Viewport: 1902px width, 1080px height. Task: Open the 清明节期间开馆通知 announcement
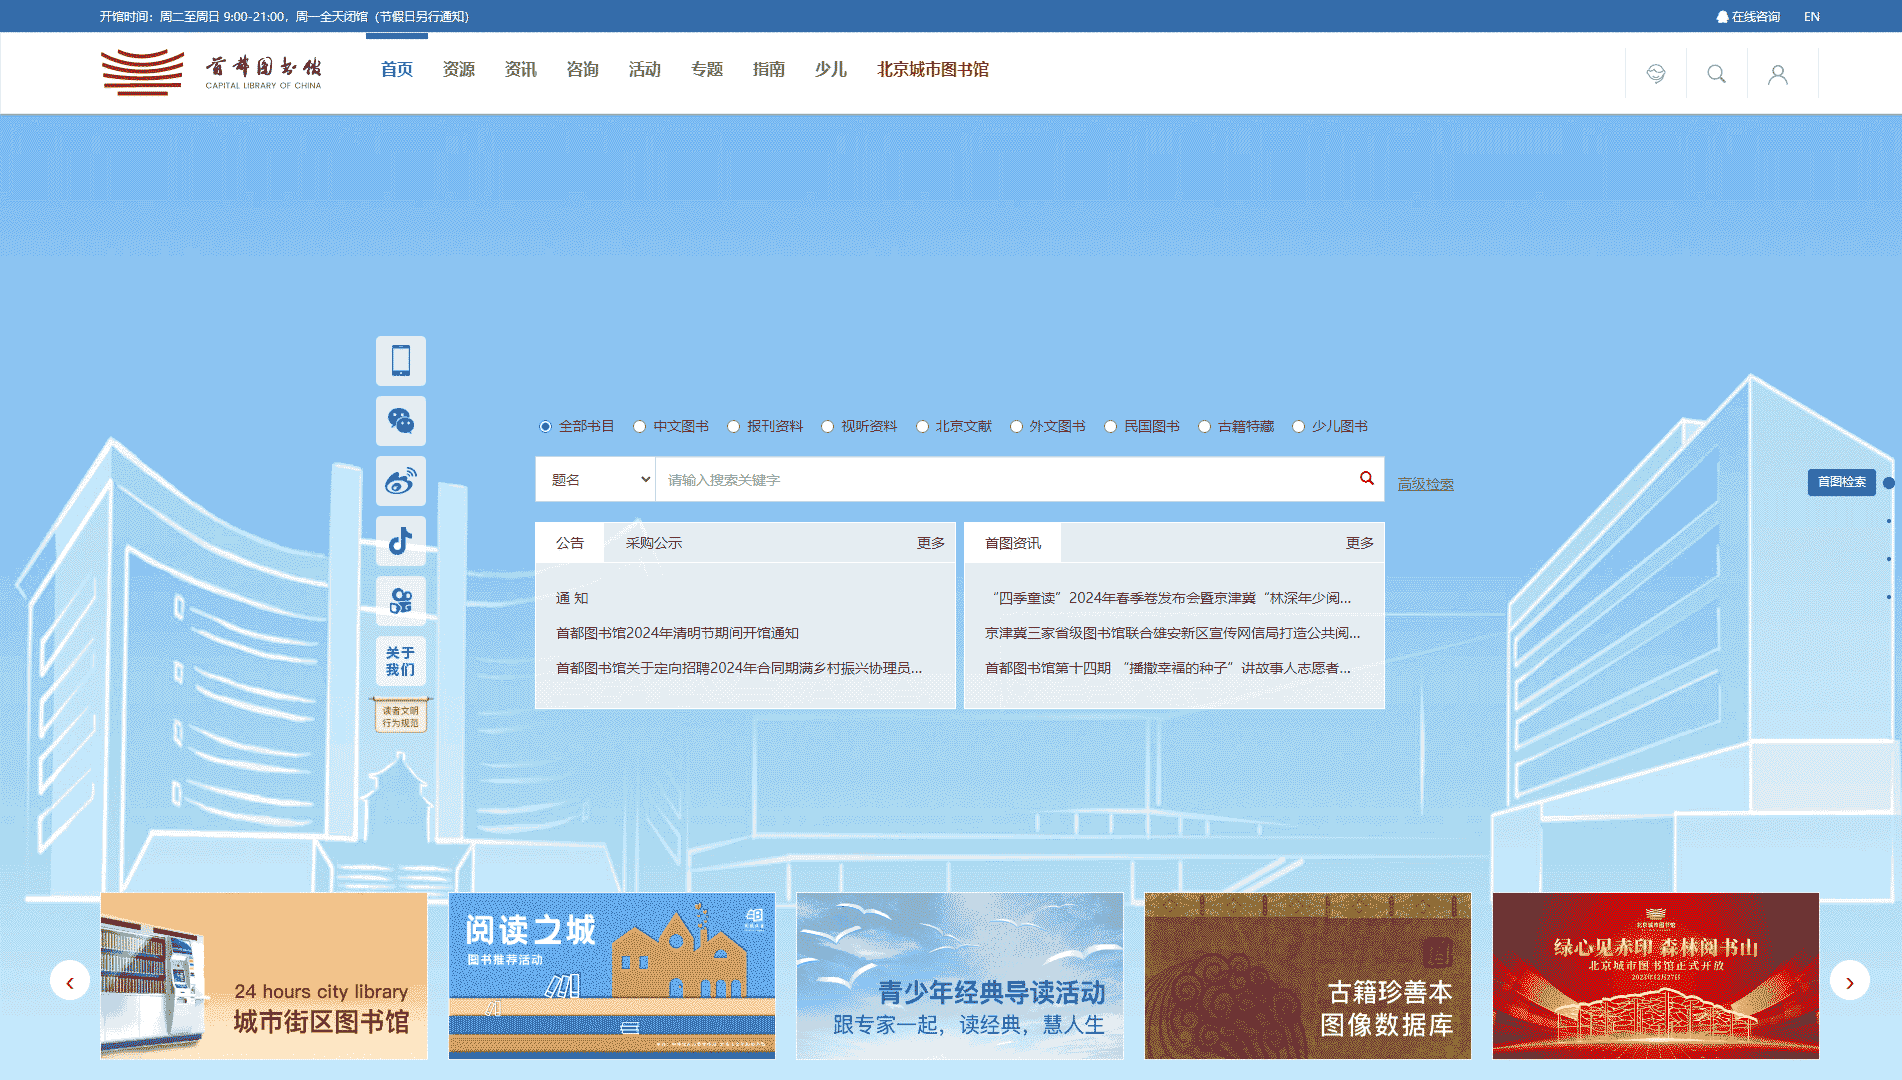click(677, 633)
